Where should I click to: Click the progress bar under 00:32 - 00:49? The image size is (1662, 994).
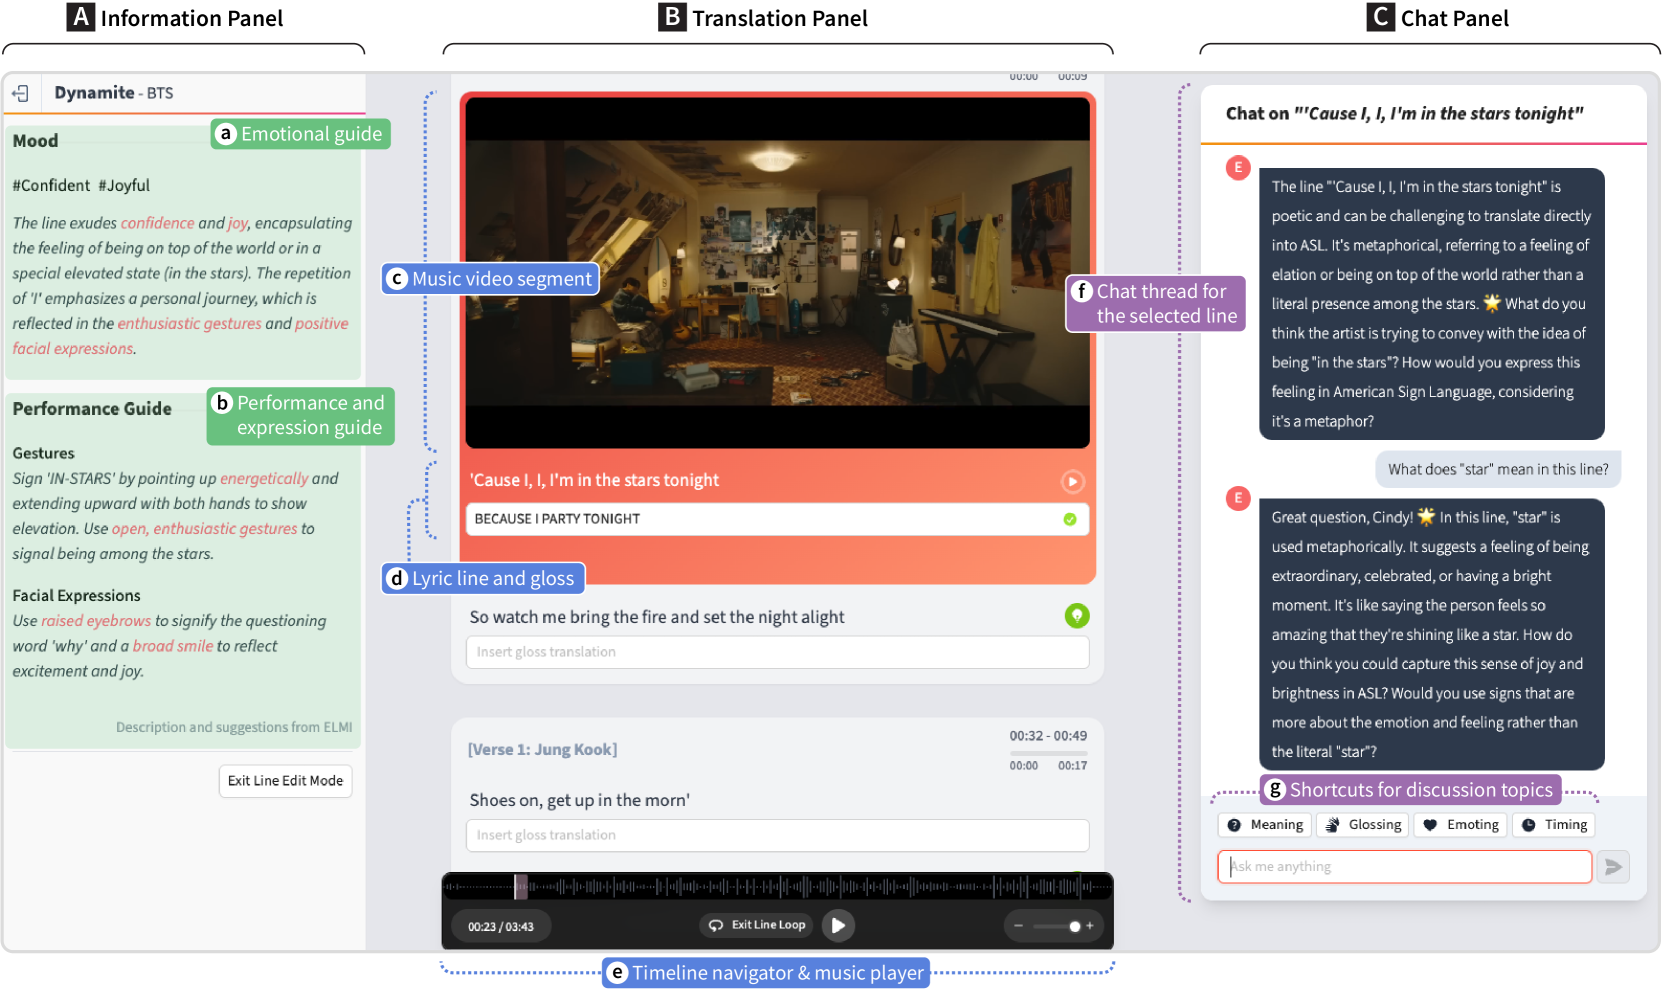click(1048, 753)
